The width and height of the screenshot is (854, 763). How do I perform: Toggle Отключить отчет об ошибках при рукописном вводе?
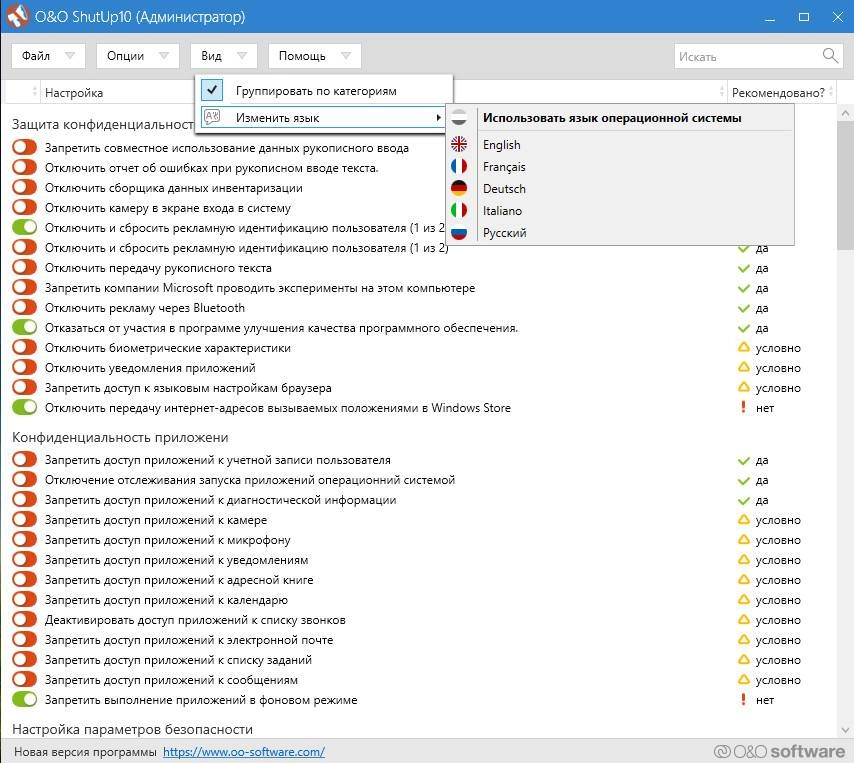tap(25, 167)
